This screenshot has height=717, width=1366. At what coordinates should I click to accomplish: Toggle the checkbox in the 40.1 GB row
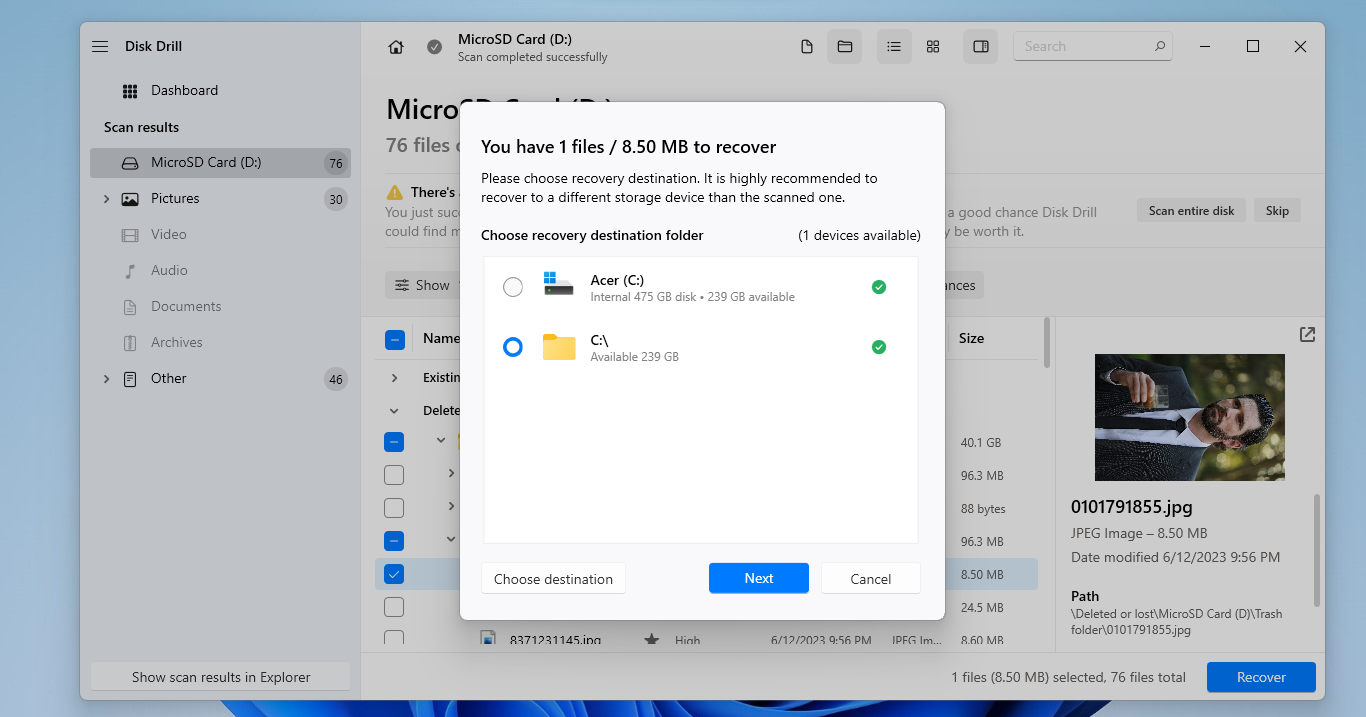click(x=395, y=442)
